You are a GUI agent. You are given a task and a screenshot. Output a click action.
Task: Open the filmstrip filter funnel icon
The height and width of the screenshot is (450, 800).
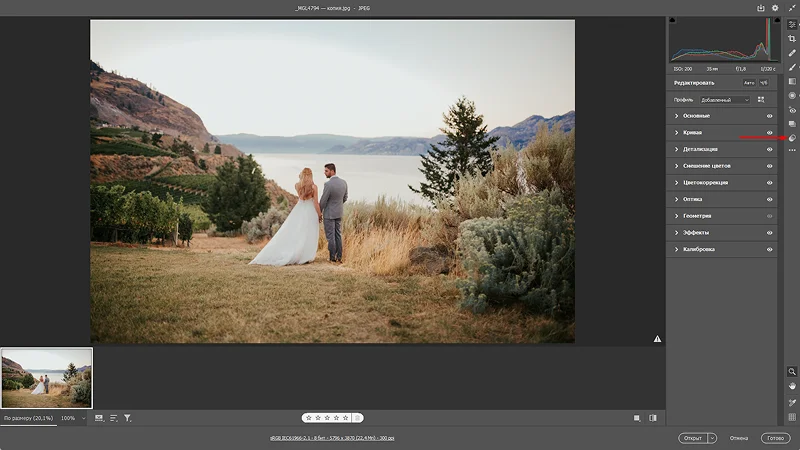tap(128, 418)
